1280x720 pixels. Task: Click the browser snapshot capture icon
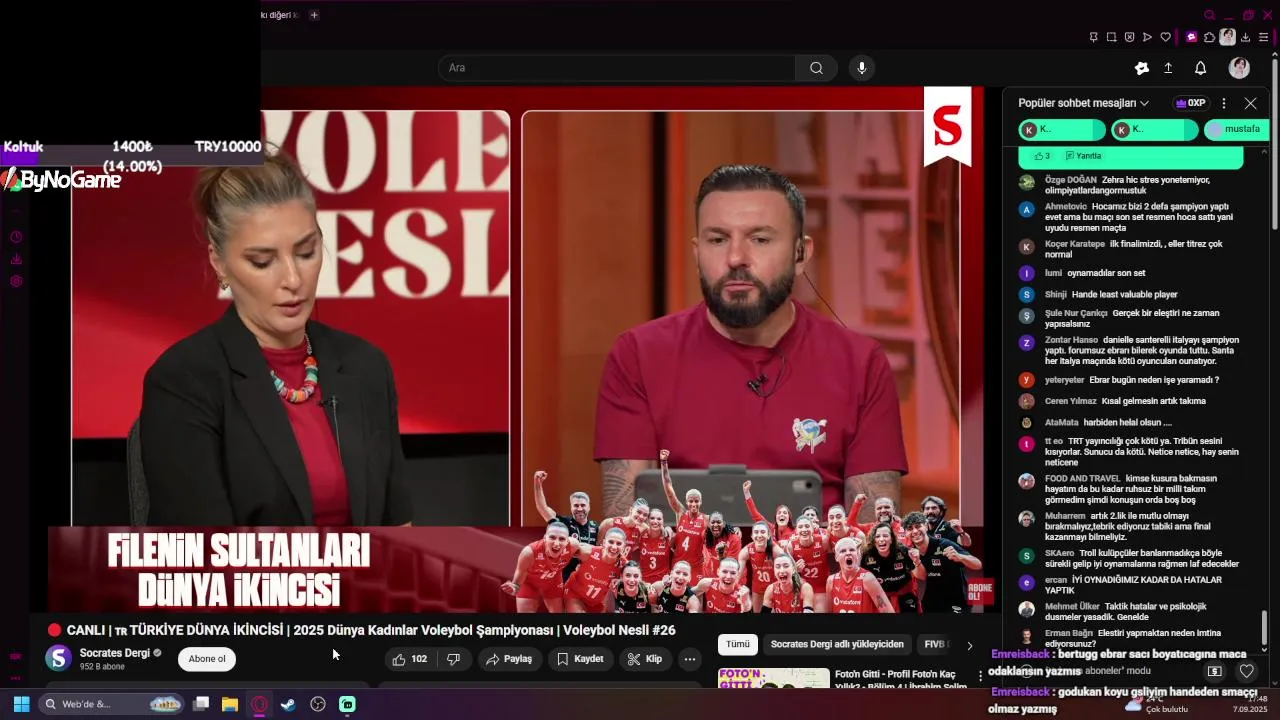[x=1111, y=37]
